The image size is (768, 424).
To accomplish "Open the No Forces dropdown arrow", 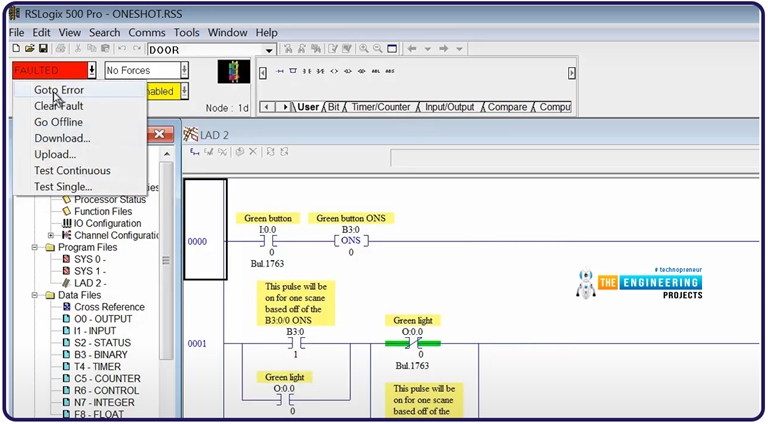I will tap(184, 71).
